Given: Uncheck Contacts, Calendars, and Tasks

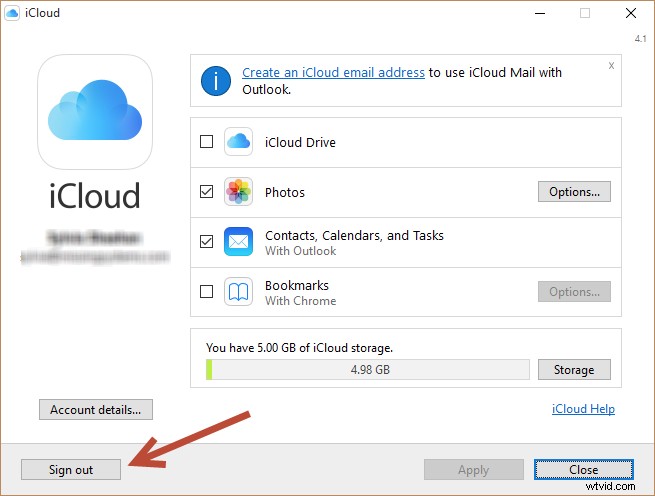Looking at the screenshot, I should click(207, 242).
